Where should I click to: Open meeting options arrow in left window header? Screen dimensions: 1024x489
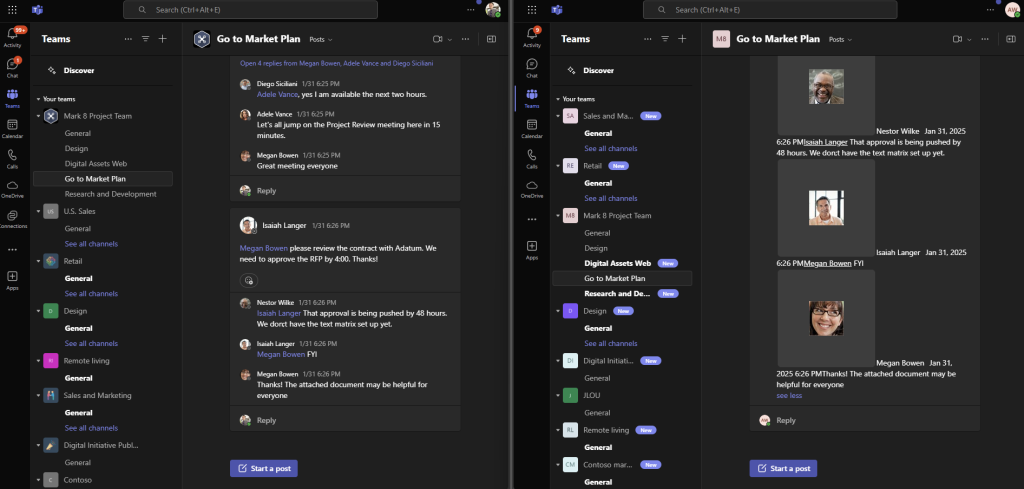pyautogui.click(x=450, y=40)
